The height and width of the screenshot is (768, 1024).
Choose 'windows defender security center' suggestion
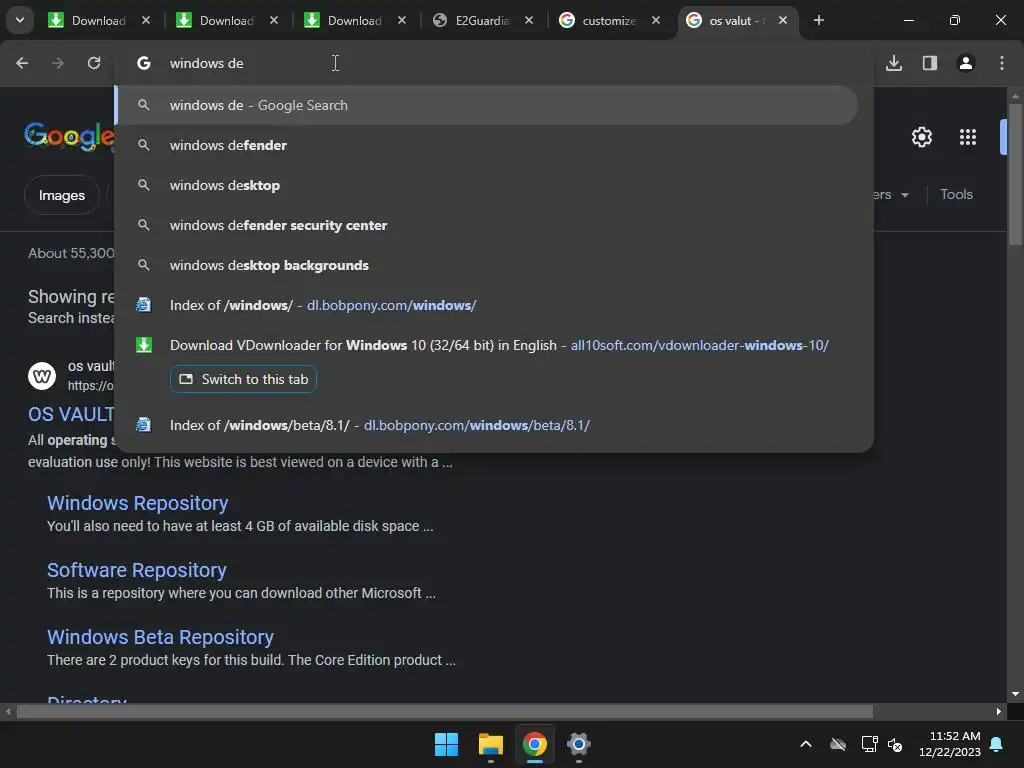(487, 225)
